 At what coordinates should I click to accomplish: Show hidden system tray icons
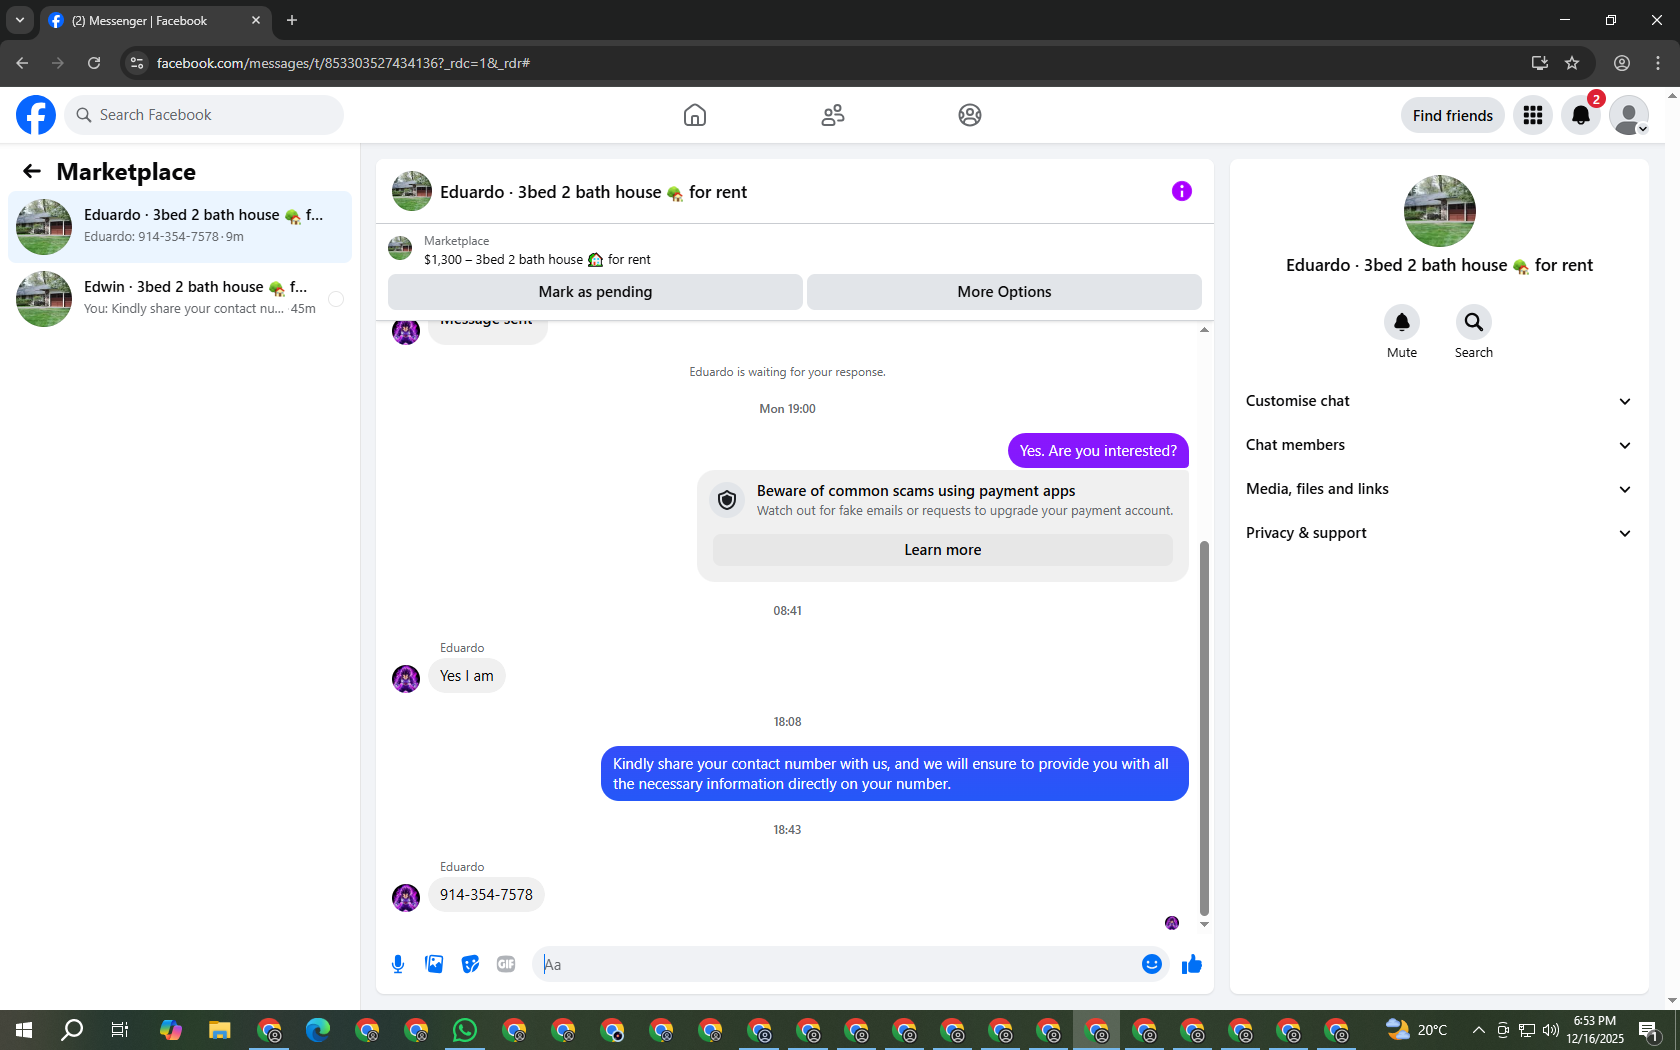[x=1479, y=1030]
